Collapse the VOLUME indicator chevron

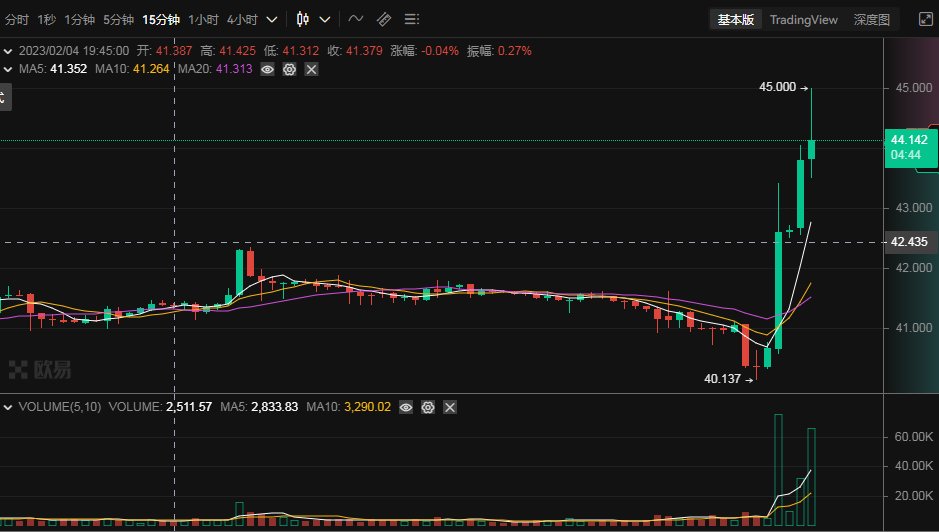coord(8,407)
